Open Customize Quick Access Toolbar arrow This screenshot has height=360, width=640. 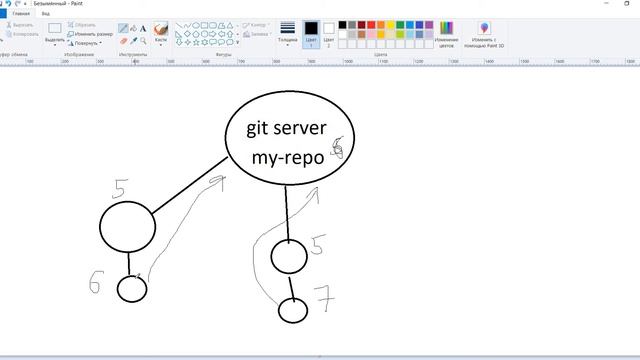[x=26, y=4]
